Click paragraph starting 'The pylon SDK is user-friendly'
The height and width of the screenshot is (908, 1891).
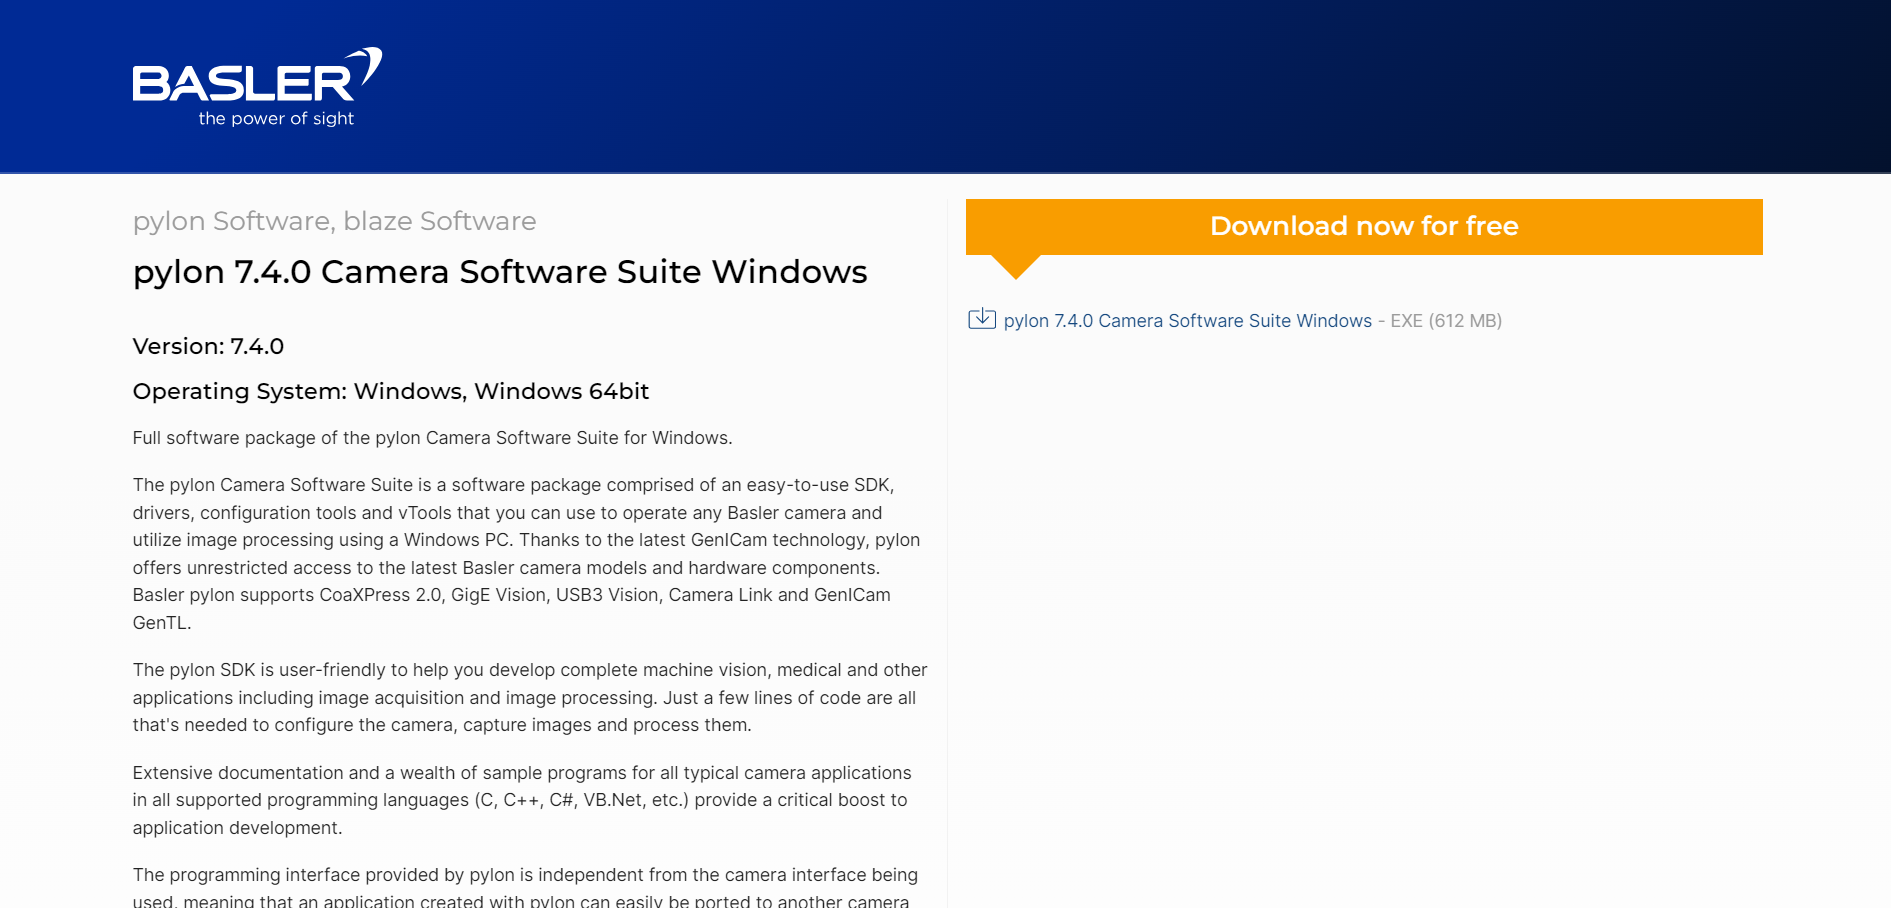tap(530, 697)
